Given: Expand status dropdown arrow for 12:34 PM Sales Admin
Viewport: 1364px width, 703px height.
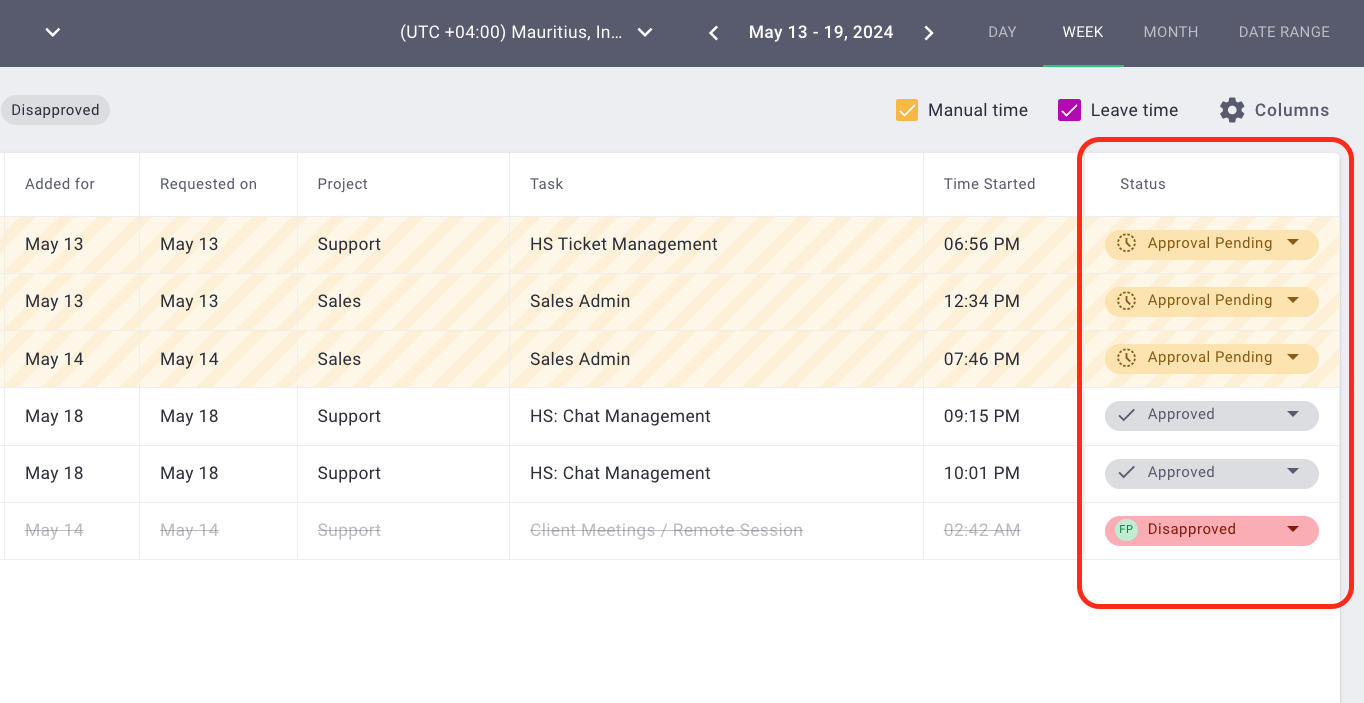Looking at the screenshot, I should (x=1292, y=300).
